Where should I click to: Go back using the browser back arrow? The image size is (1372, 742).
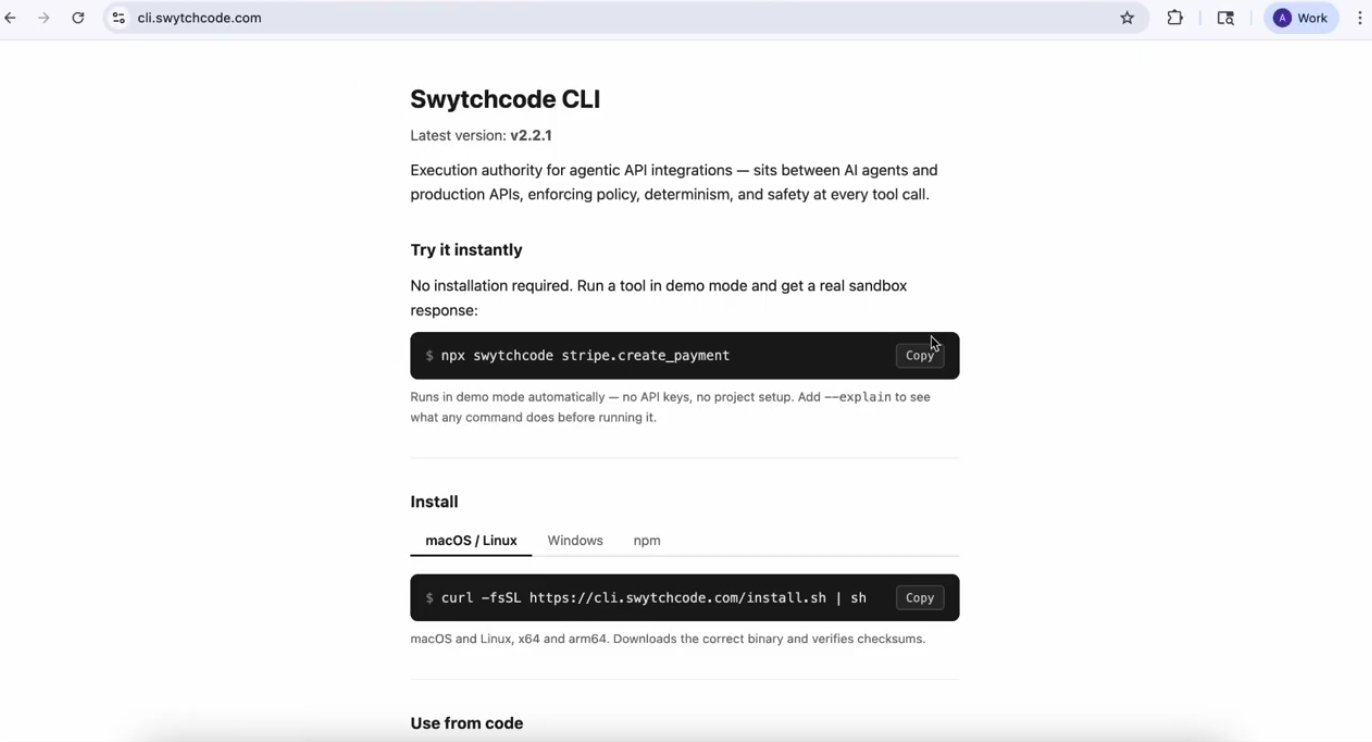[x=11, y=18]
